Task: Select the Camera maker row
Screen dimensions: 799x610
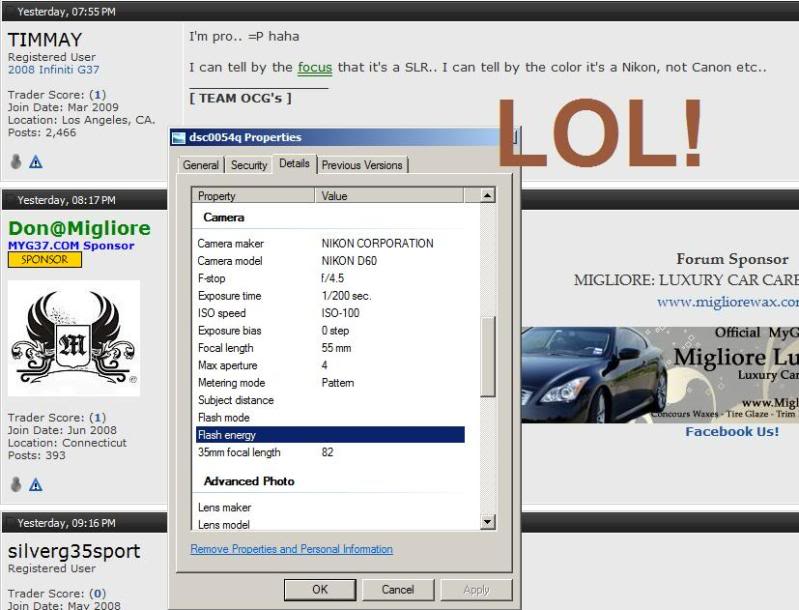Action: point(330,244)
